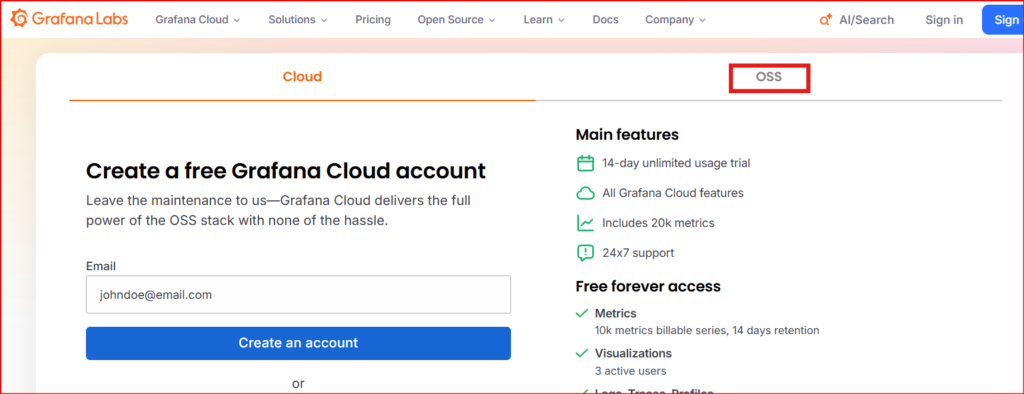1024x394 pixels.
Task: Click the green checkmark next to Visualizations
Action: point(582,353)
